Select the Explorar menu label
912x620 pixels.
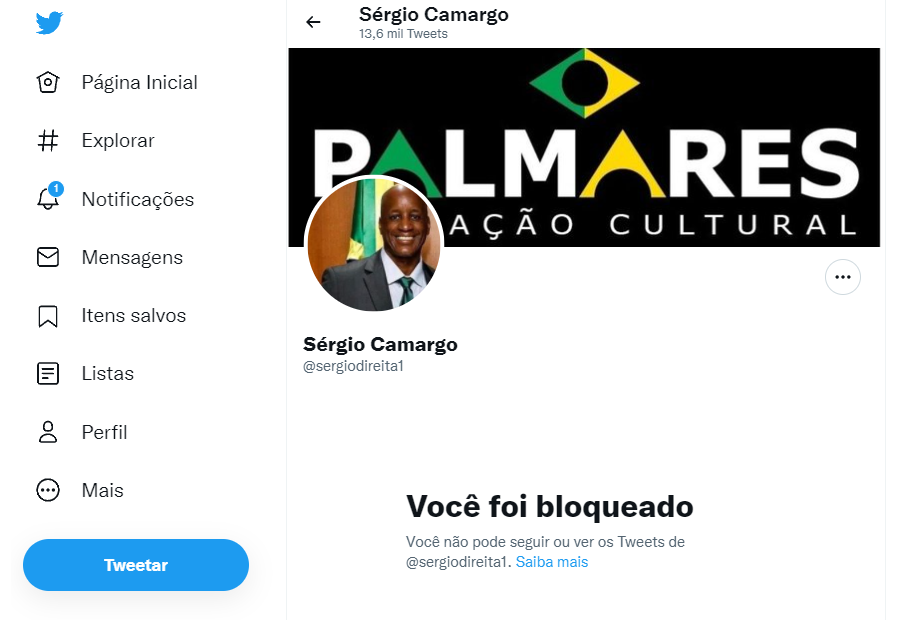[118, 141]
